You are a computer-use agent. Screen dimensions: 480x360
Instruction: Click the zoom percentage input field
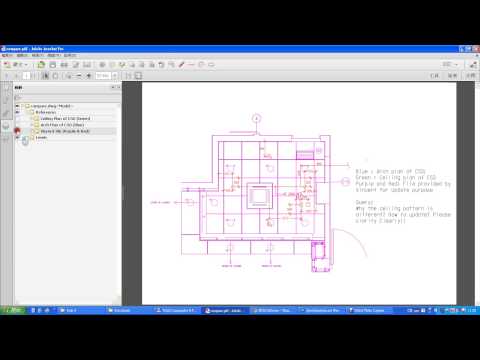click(x=103, y=76)
